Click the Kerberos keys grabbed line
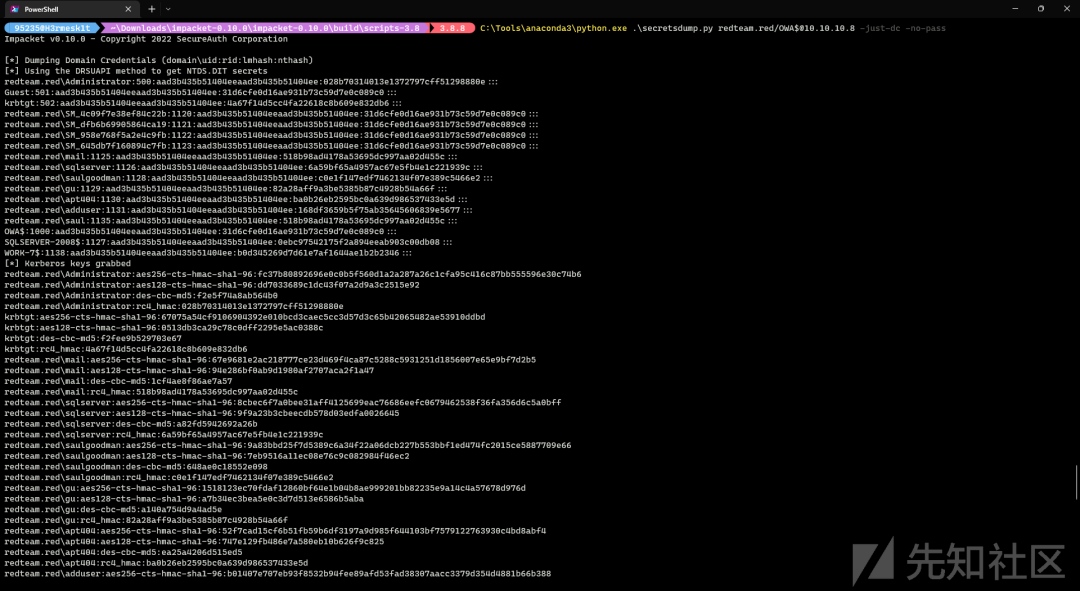1080x591 pixels. click(68, 264)
